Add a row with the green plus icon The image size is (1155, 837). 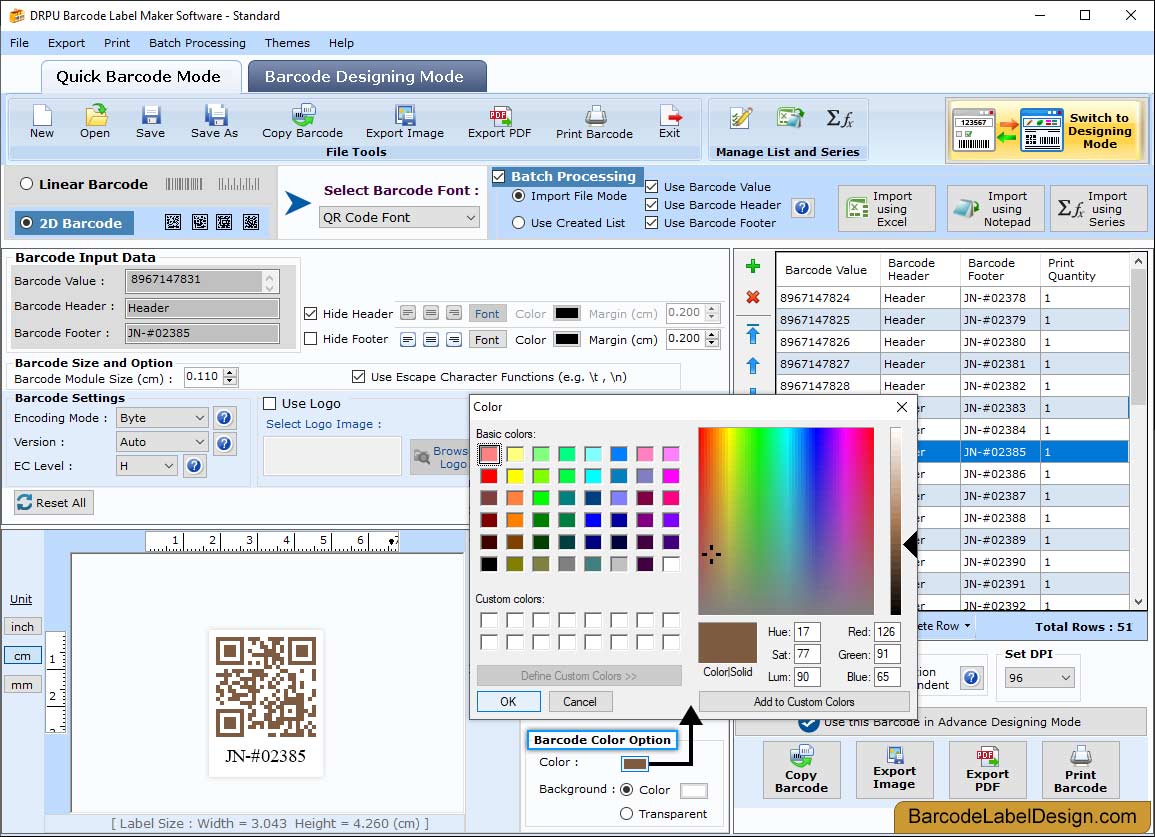pos(753,267)
